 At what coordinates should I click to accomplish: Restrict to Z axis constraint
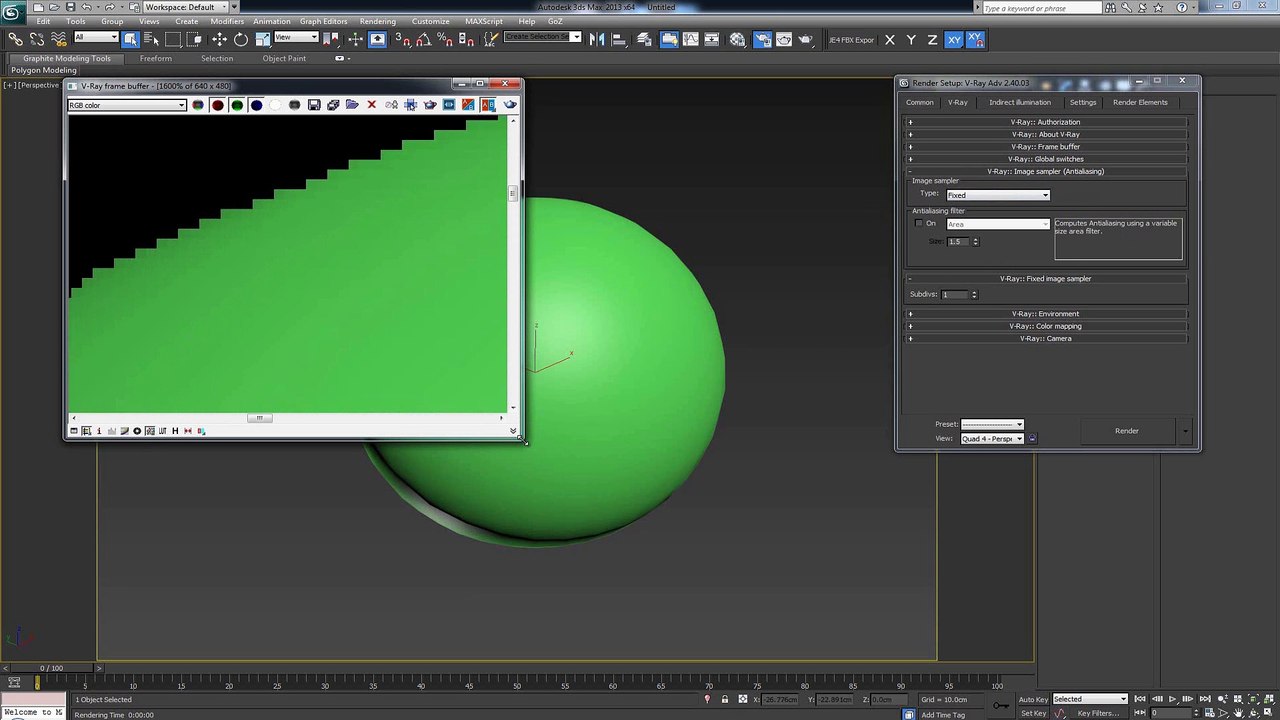pos(932,40)
